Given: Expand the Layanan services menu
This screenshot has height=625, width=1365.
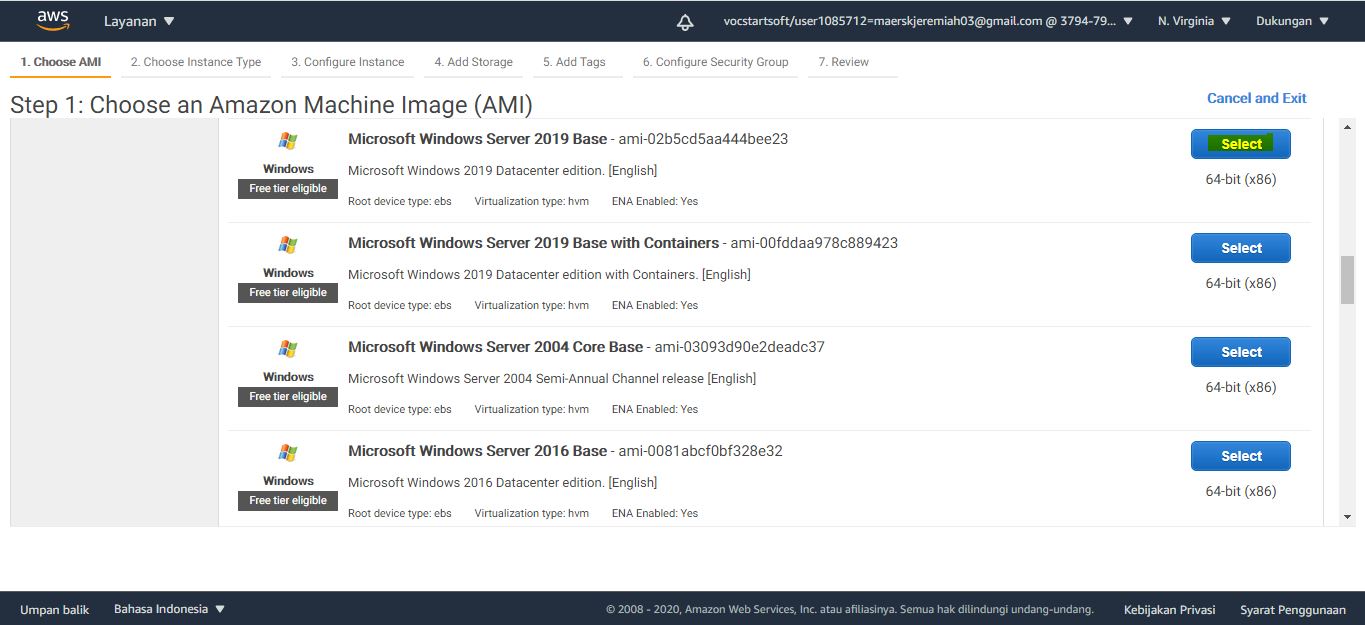Looking at the screenshot, I should [139, 21].
